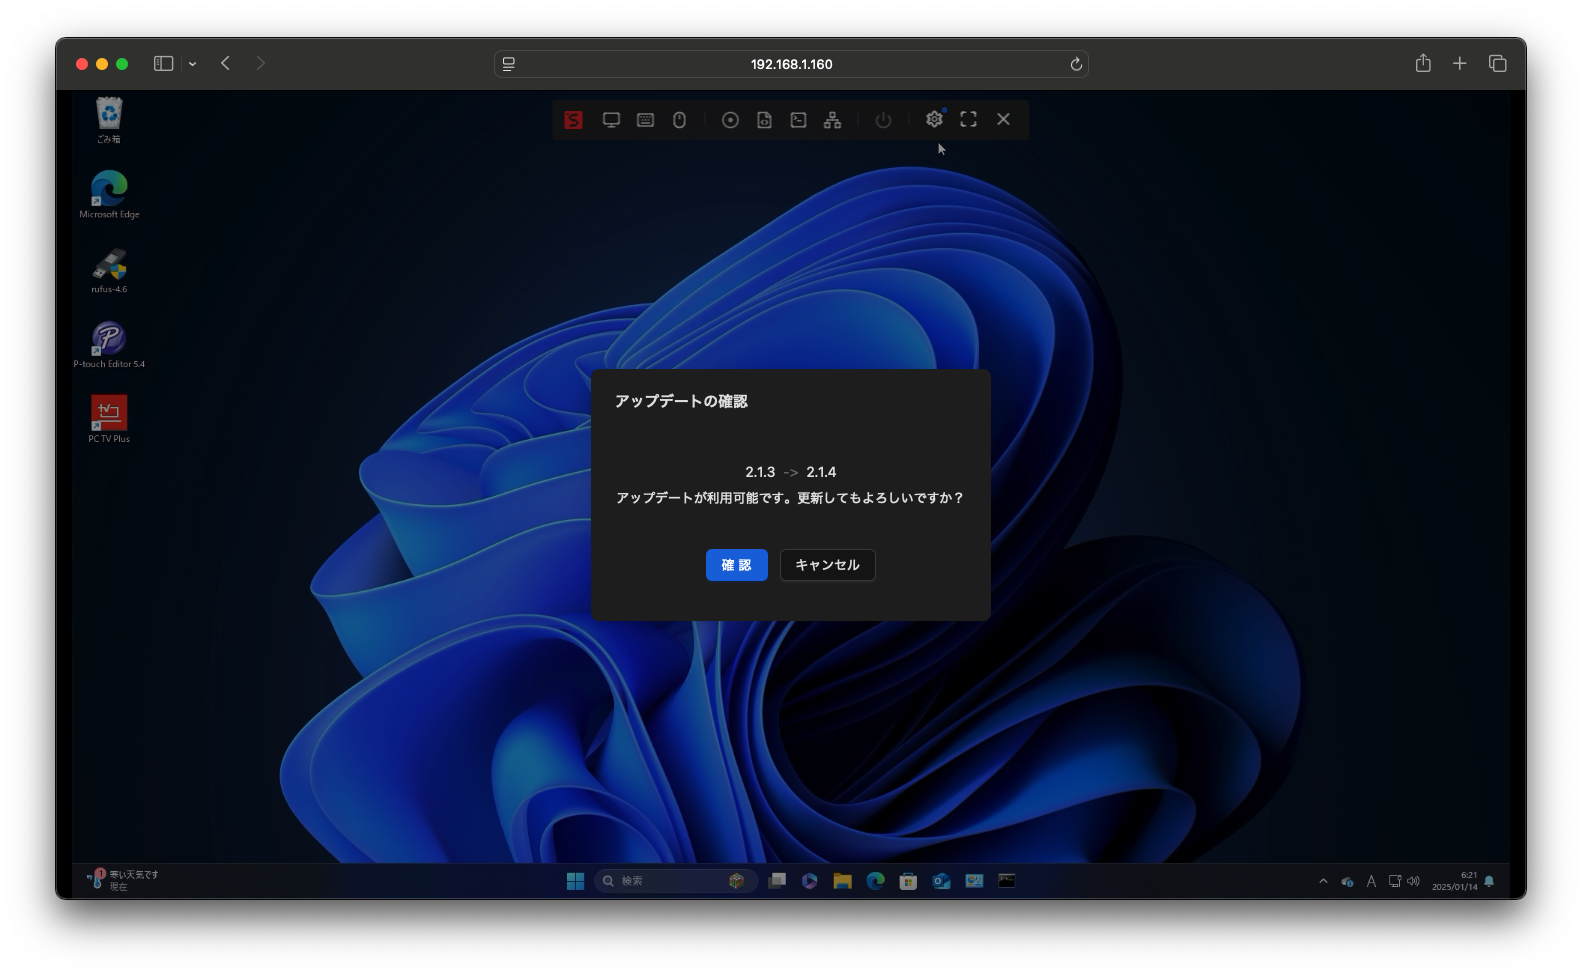Image resolution: width=1582 pixels, height=973 pixels.
Task: Toggle fullscreen mode icon
Action: pyautogui.click(x=968, y=119)
